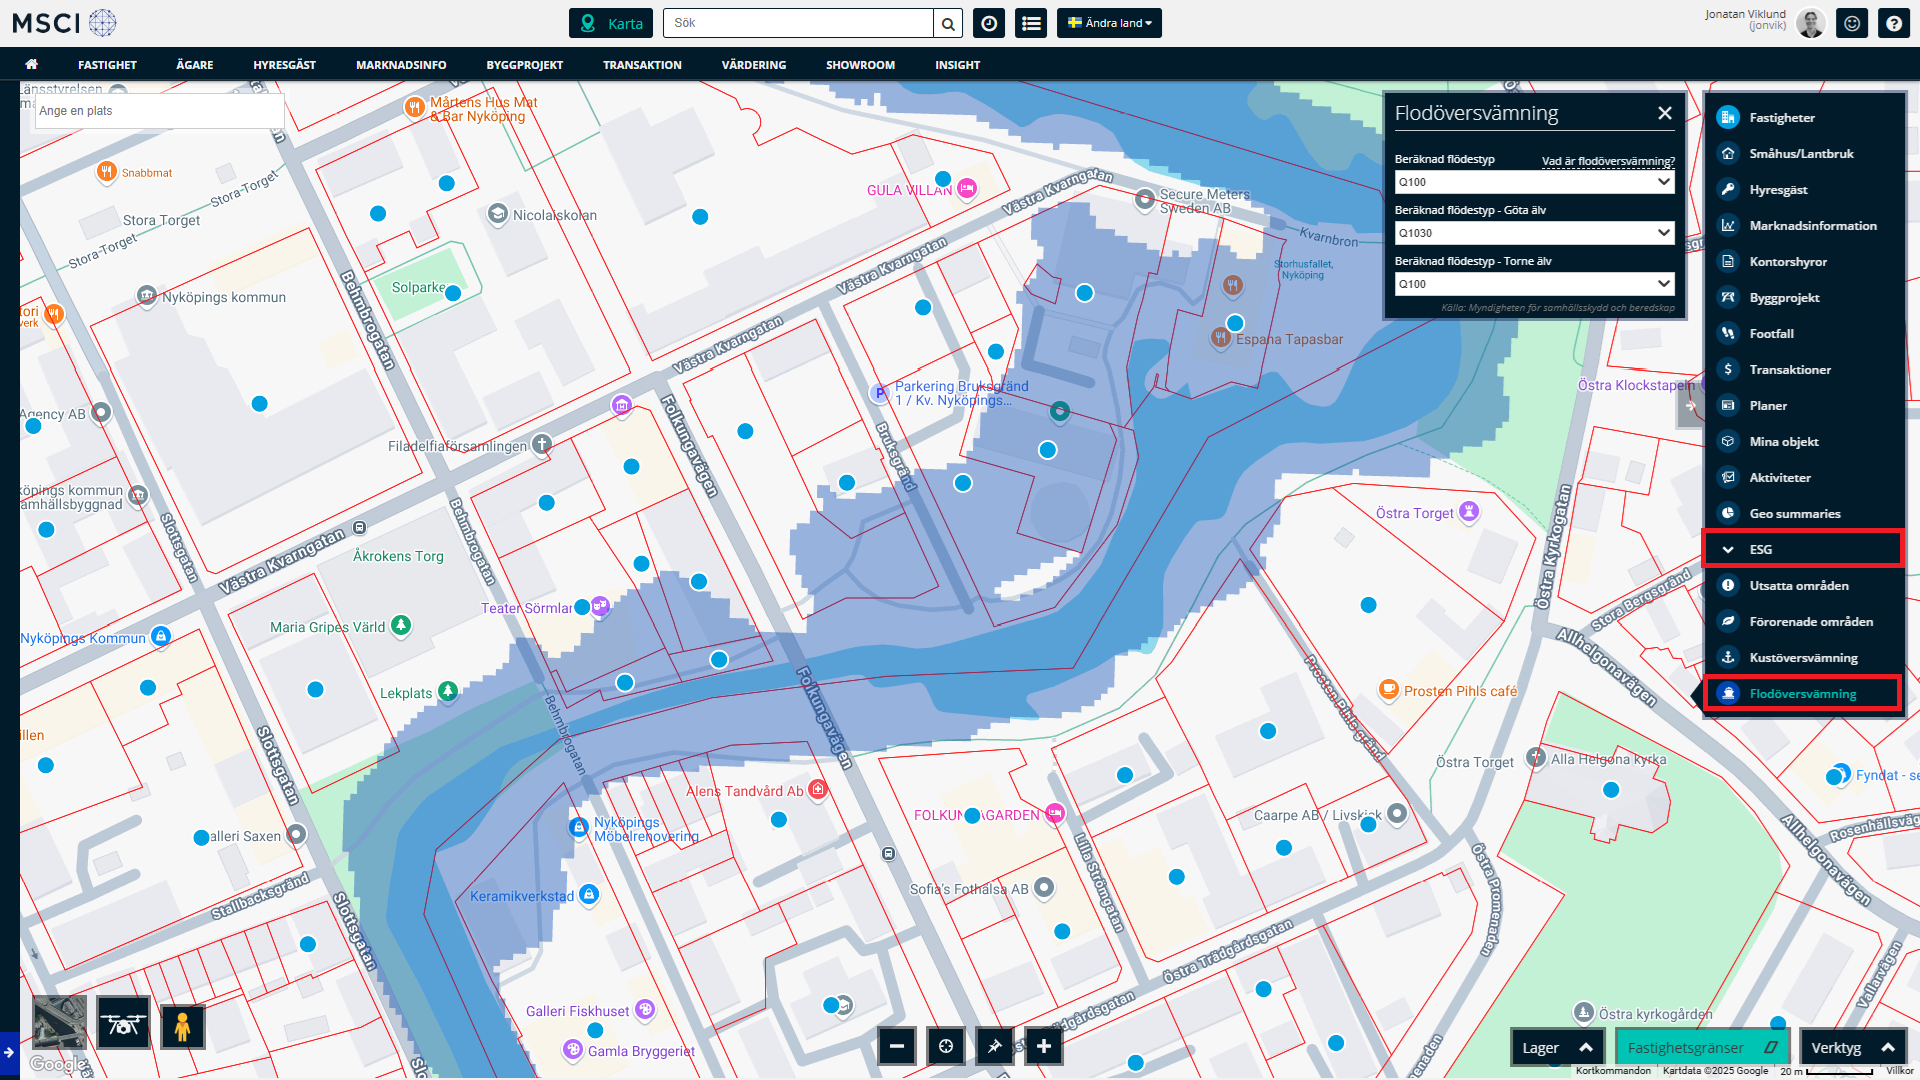This screenshot has height=1080, width=1920.
Task: Click the Karta button
Action: (611, 23)
